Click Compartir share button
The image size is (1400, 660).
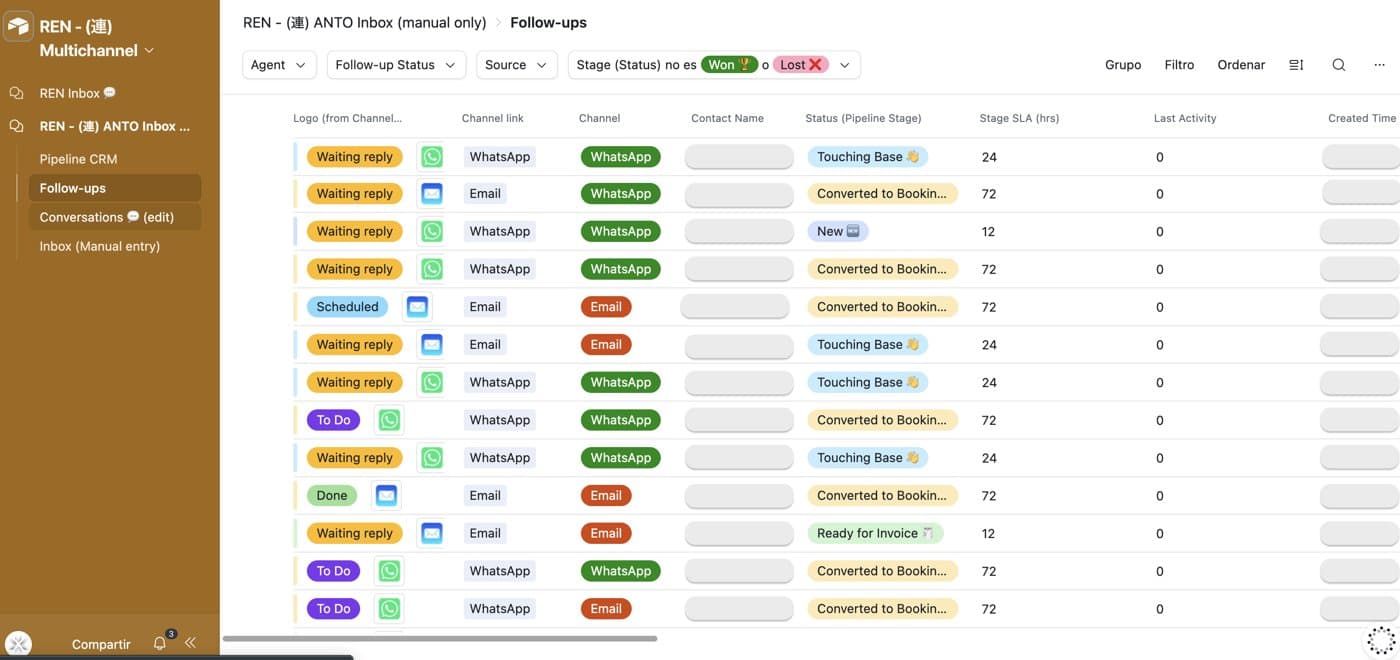101,644
